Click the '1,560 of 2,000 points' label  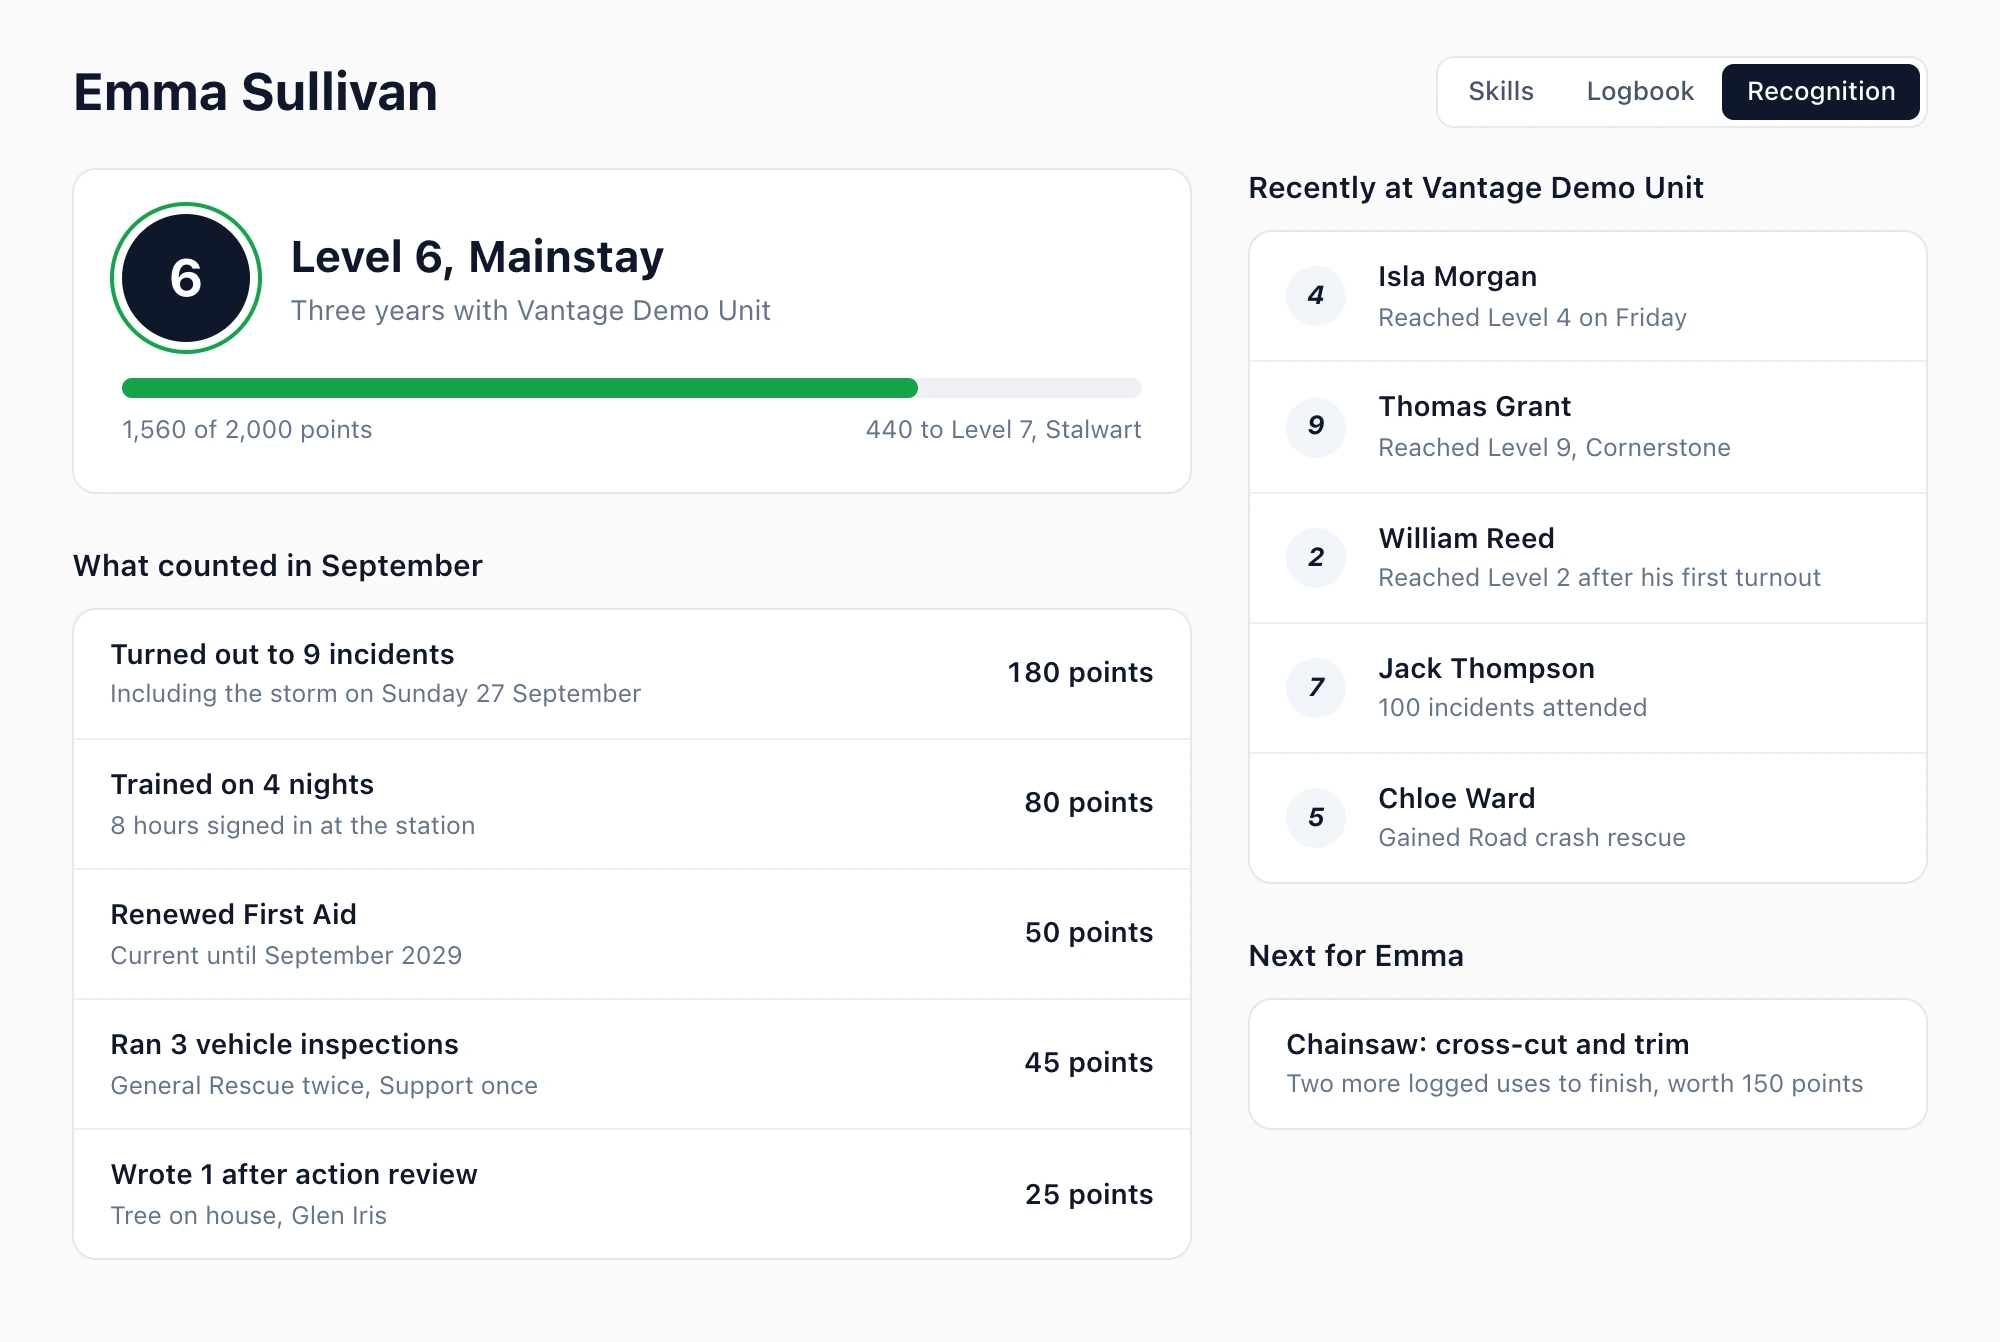point(247,430)
